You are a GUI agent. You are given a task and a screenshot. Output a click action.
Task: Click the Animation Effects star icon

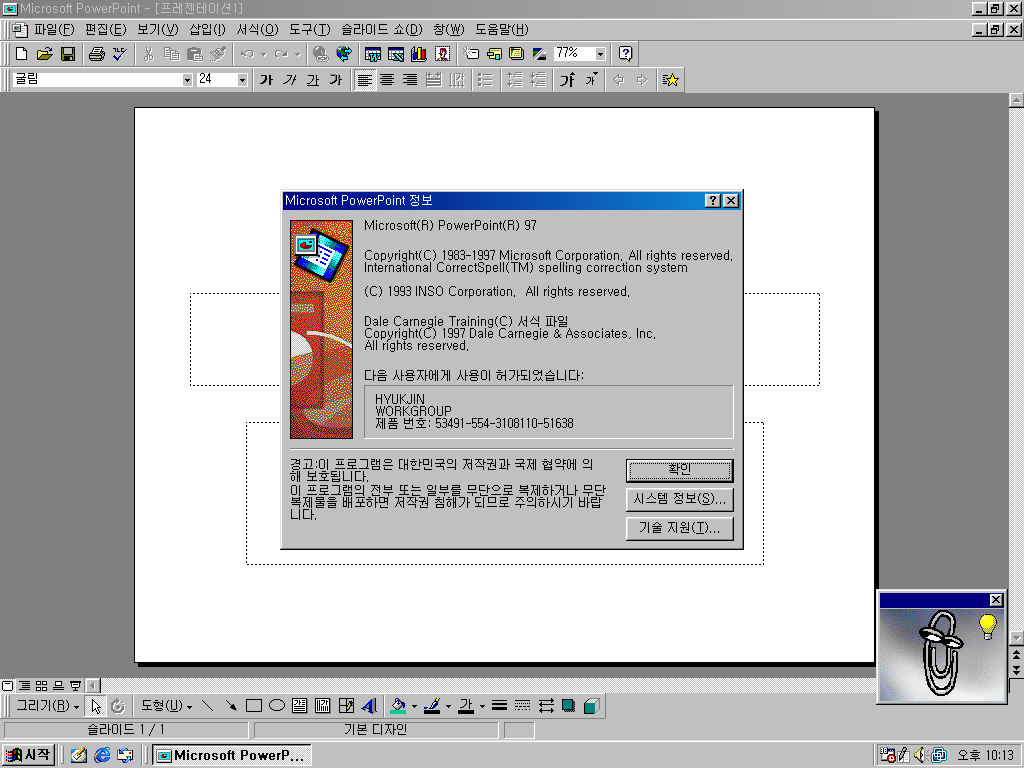tap(671, 80)
